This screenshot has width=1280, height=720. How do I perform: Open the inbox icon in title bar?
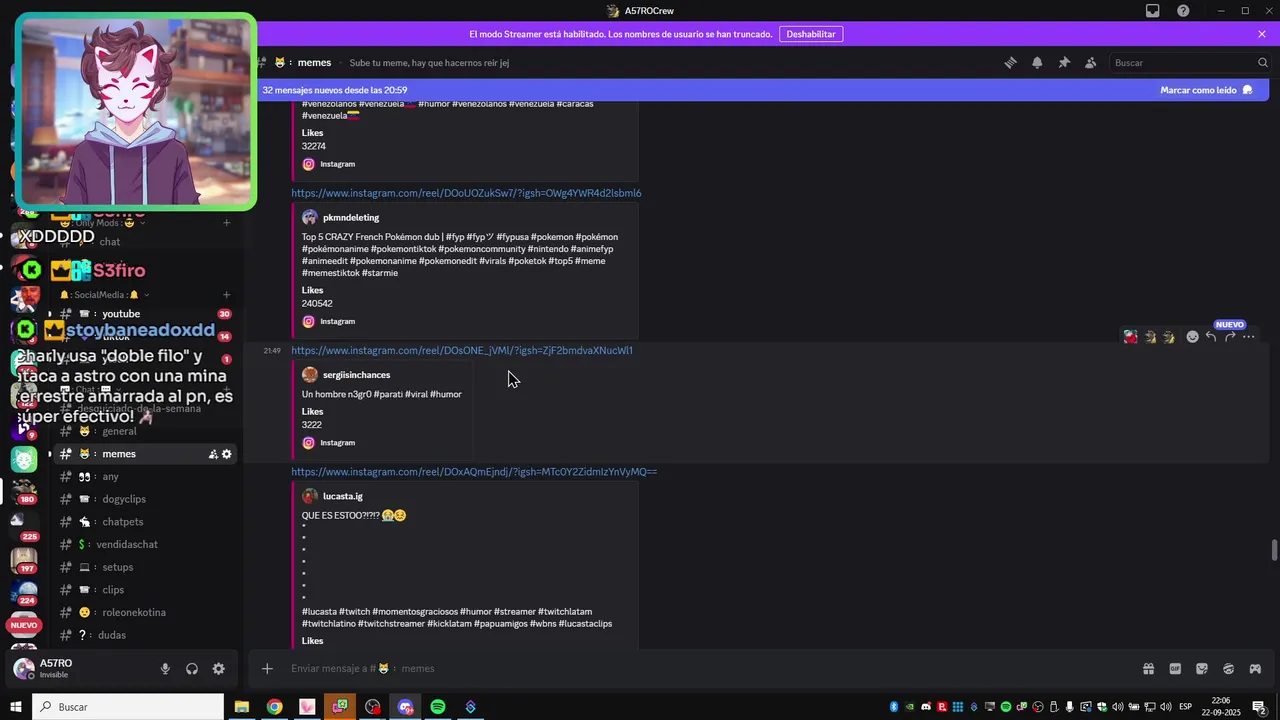pos(1153,11)
